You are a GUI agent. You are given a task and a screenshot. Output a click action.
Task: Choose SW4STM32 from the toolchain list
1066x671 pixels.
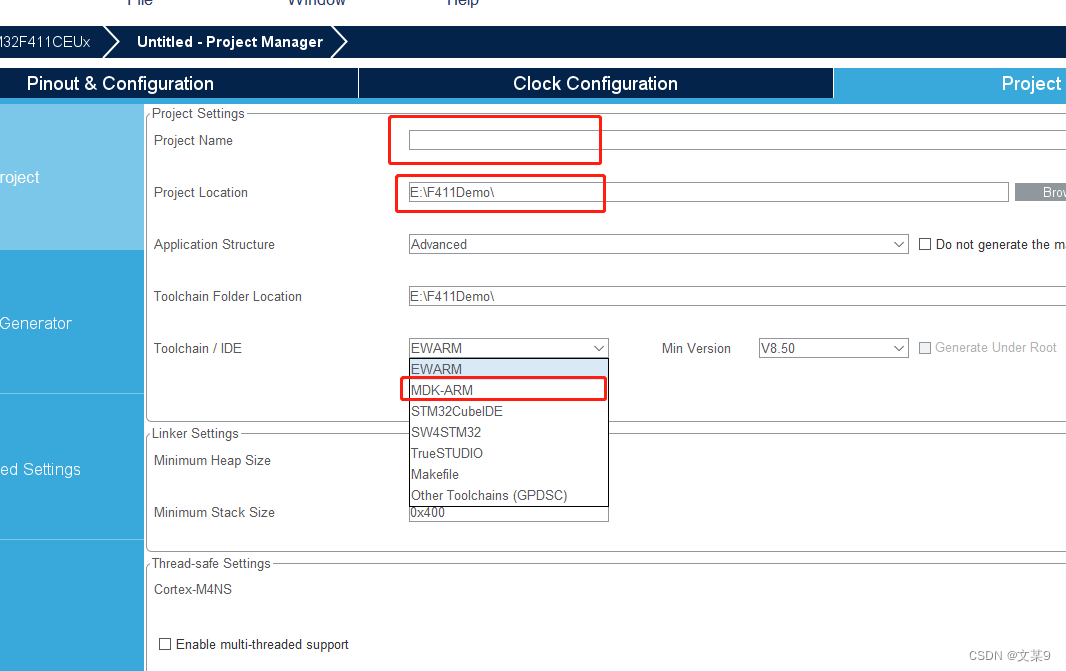509,432
